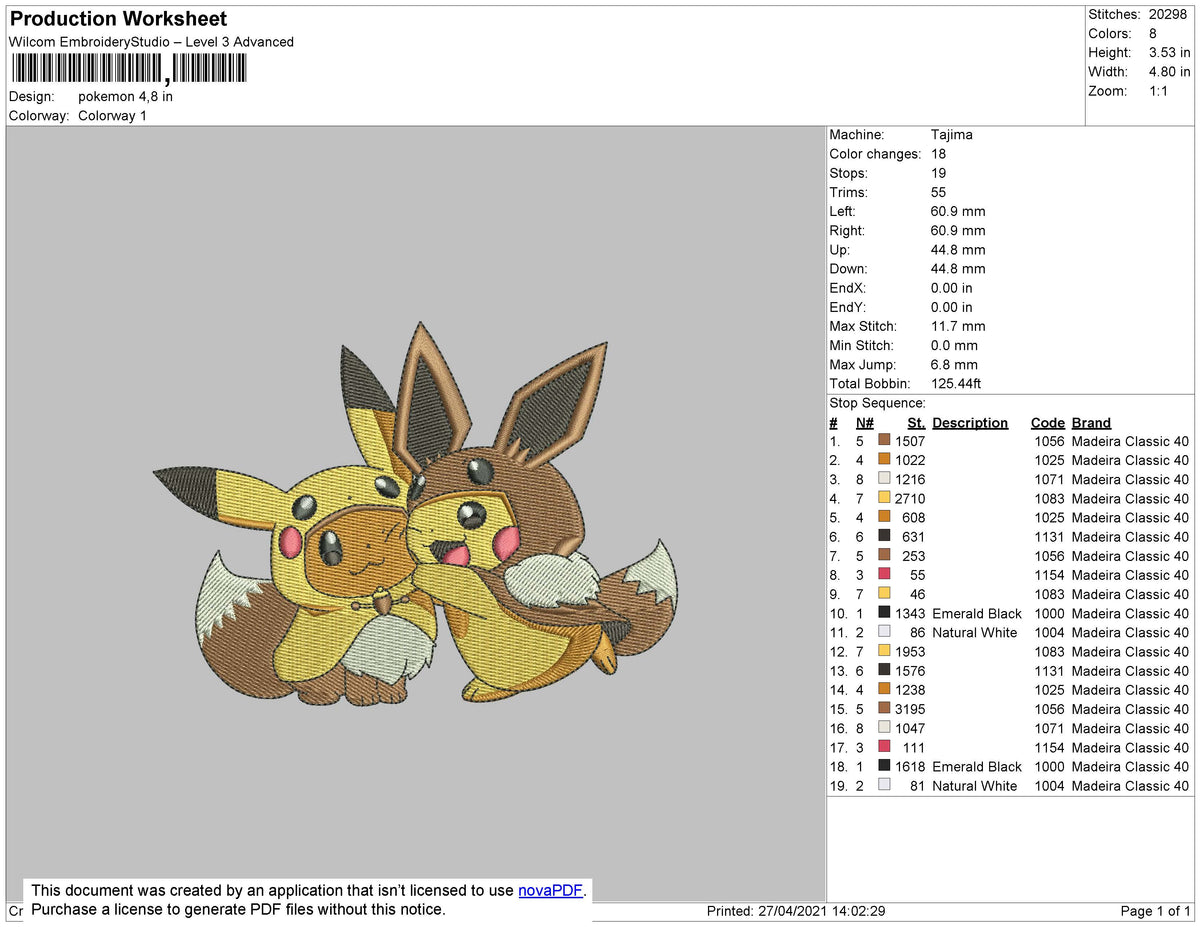Select 'Emerald Black' in stop row 18

pyautogui.click(x=977, y=767)
